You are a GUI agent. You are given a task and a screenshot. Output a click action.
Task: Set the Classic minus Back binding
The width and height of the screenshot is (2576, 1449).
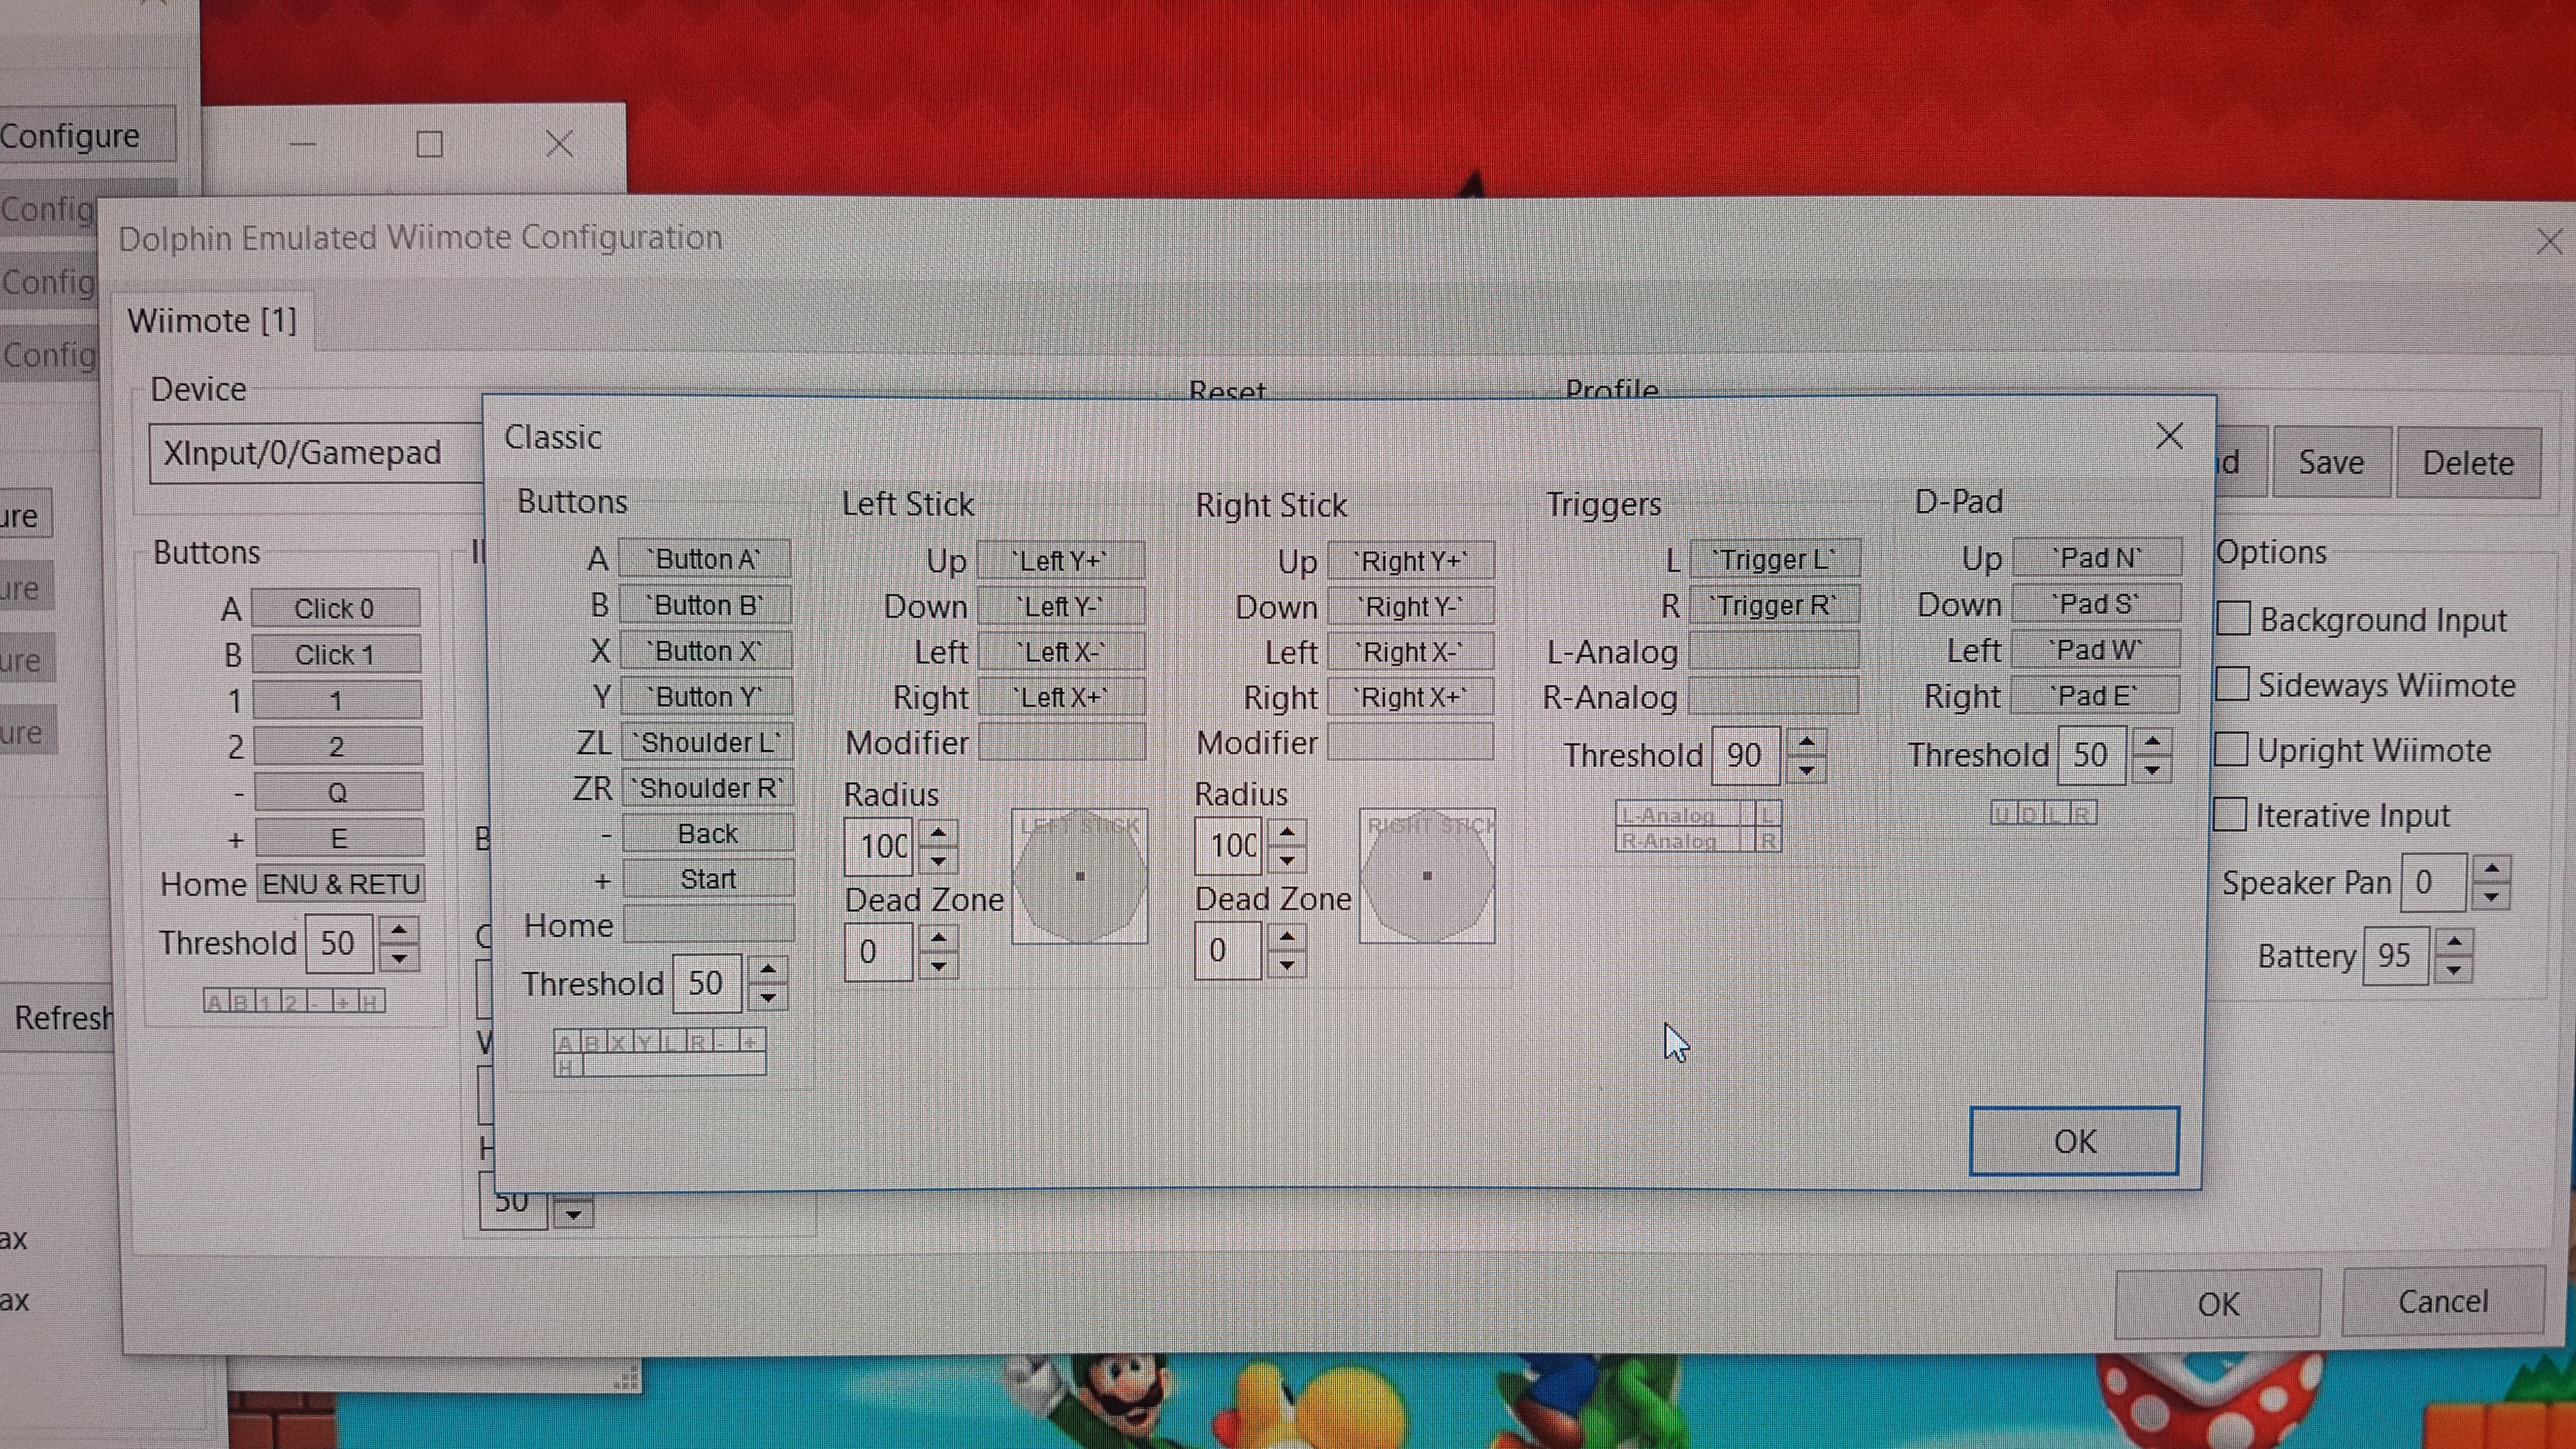[708, 833]
